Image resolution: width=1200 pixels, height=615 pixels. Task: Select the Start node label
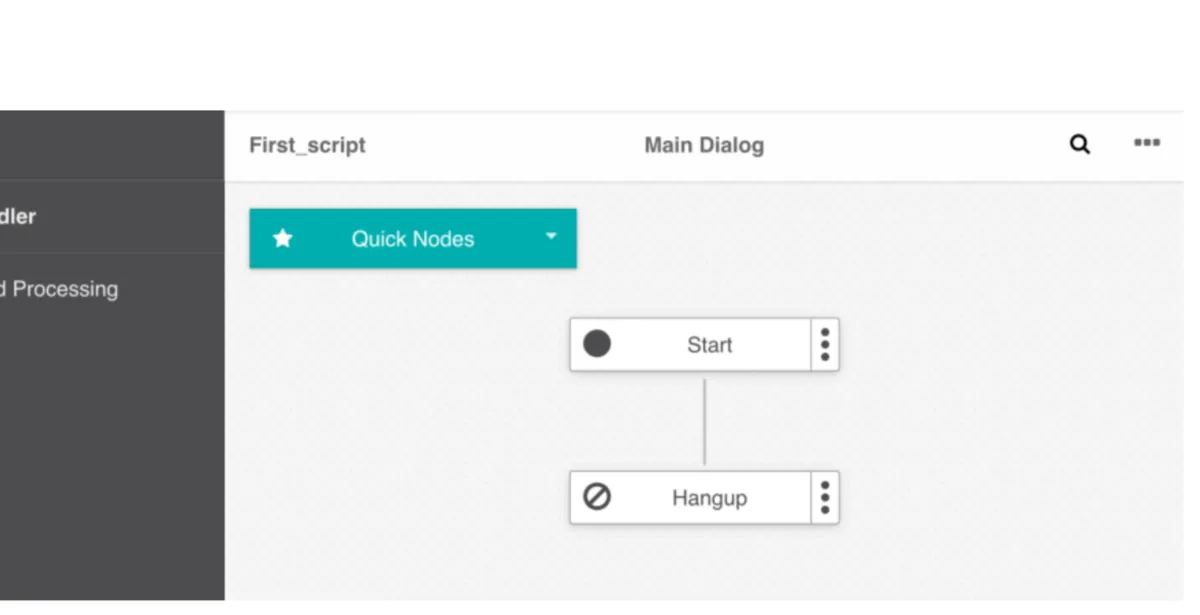[x=709, y=345]
